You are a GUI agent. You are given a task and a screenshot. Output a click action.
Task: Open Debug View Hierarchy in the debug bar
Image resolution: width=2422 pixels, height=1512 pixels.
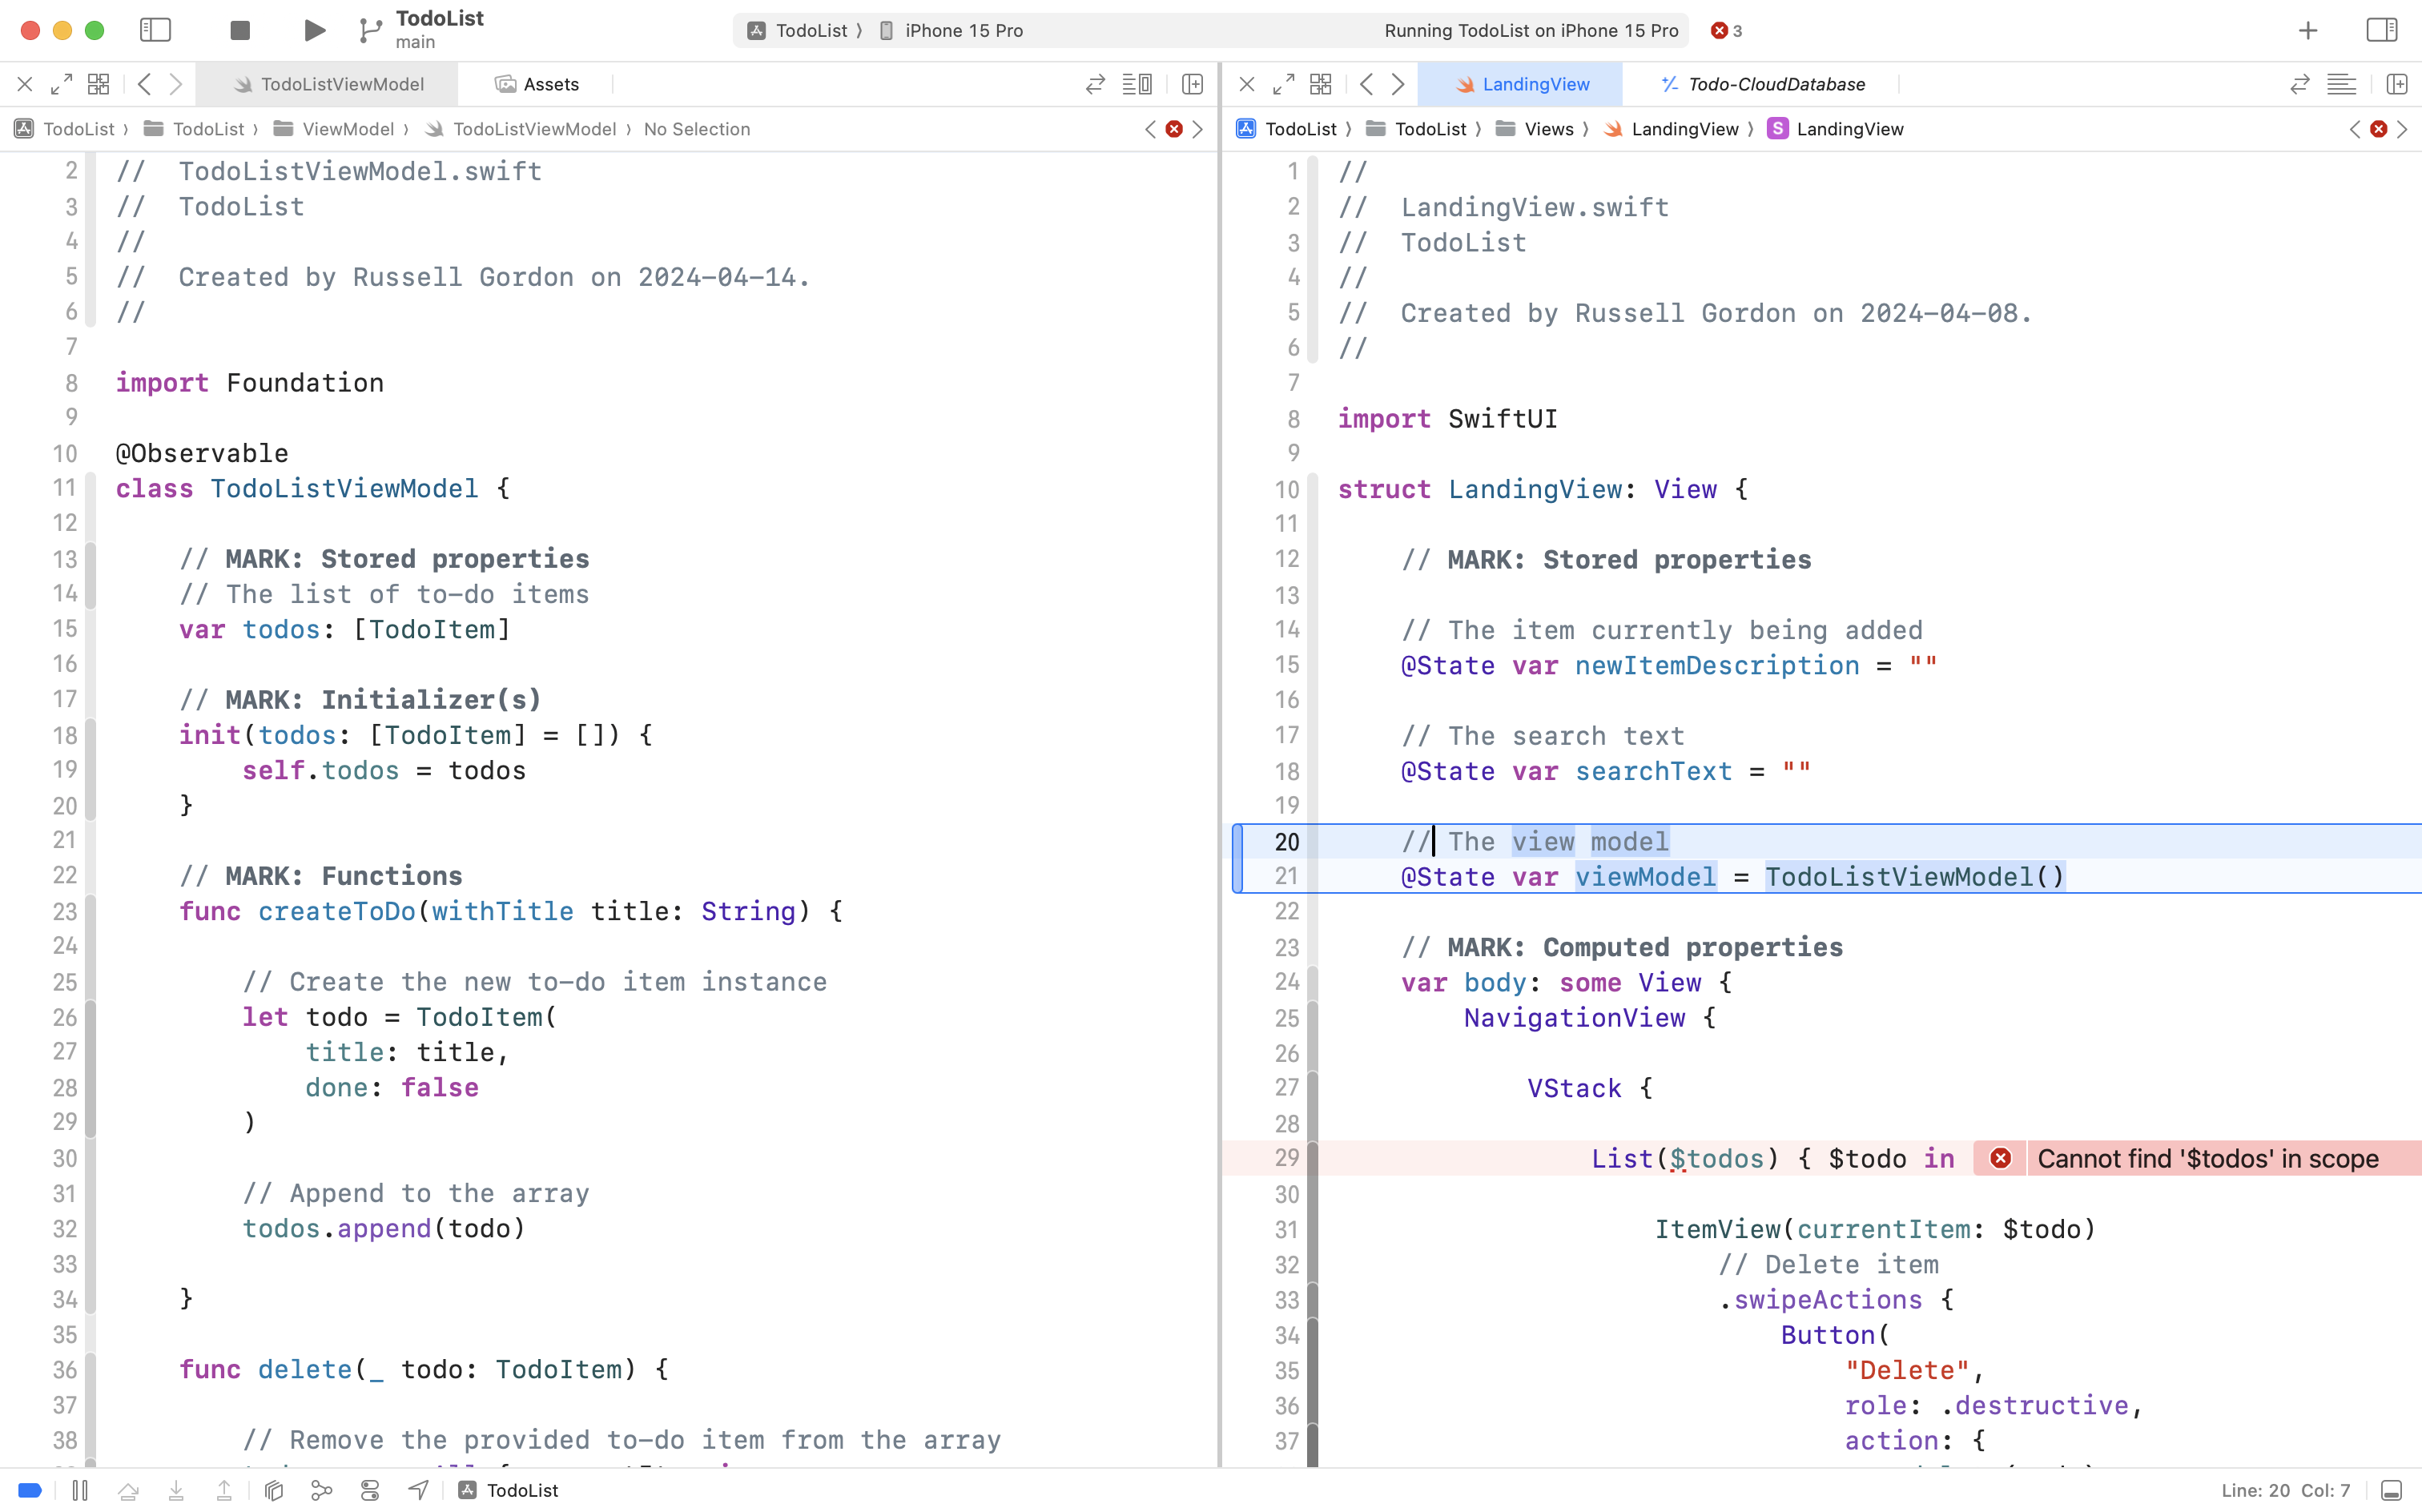pyautogui.click(x=273, y=1489)
